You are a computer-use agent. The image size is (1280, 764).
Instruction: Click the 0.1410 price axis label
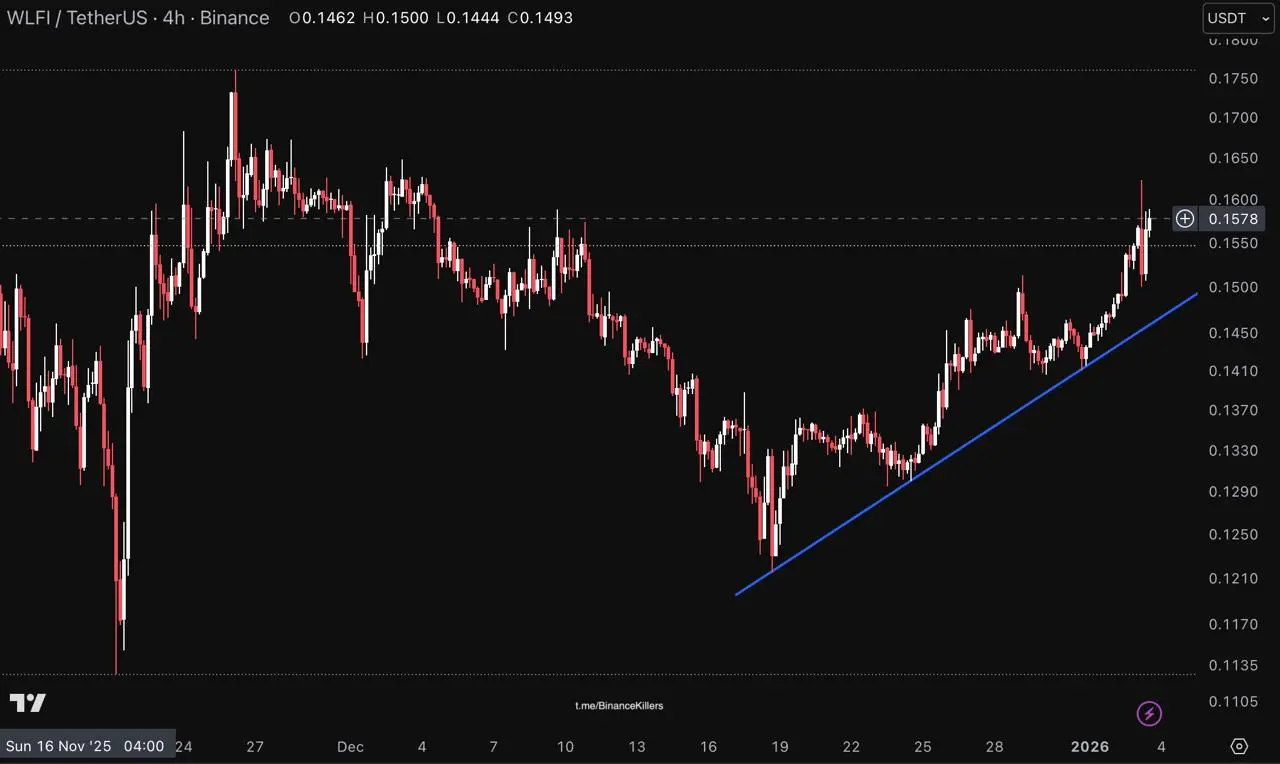[x=1233, y=371]
